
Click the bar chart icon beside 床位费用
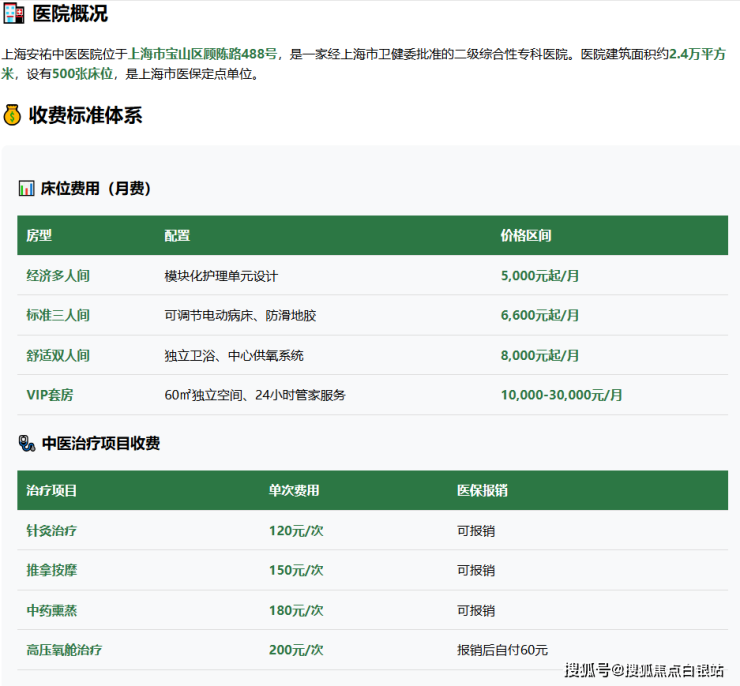(x=26, y=188)
